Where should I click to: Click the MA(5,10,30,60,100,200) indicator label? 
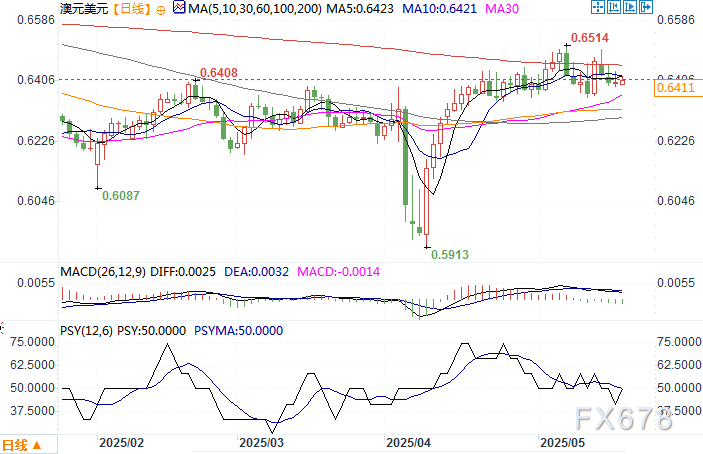pyautogui.click(x=255, y=9)
